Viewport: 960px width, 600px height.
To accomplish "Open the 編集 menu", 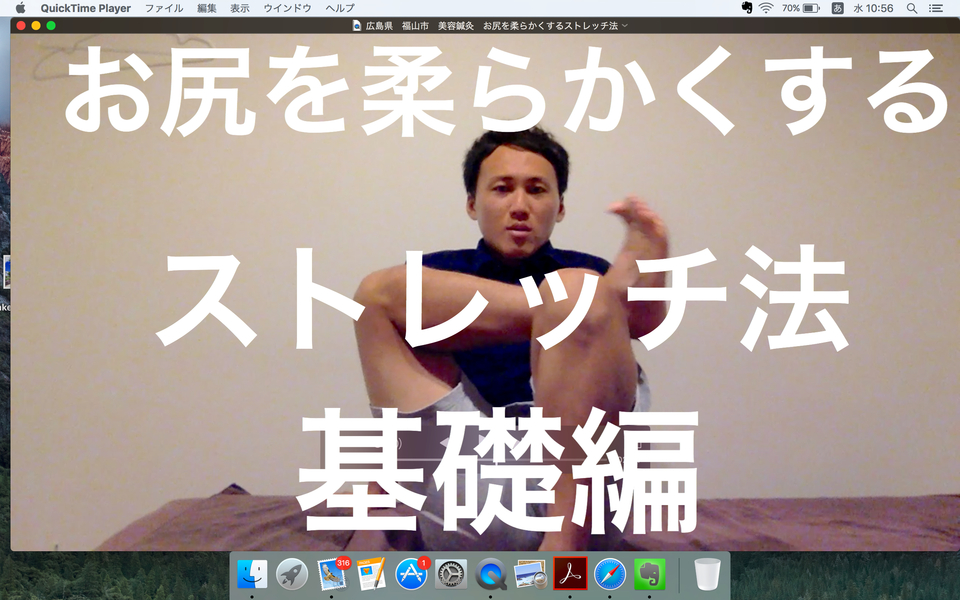I will (x=206, y=8).
